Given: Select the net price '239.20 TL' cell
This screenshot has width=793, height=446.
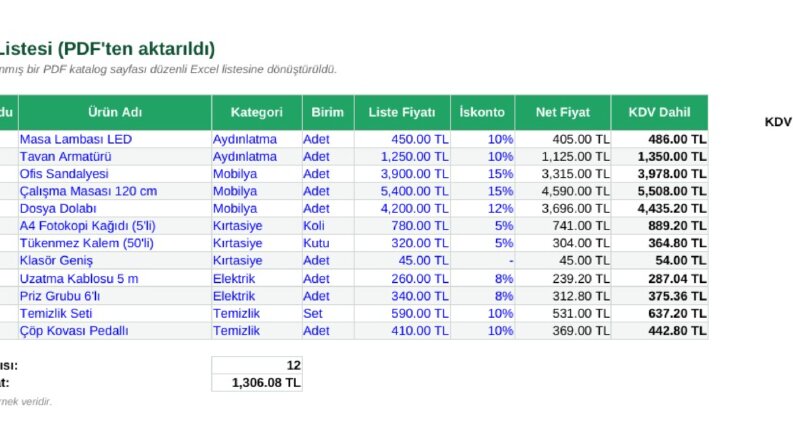Looking at the screenshot, I should (563, 278).
